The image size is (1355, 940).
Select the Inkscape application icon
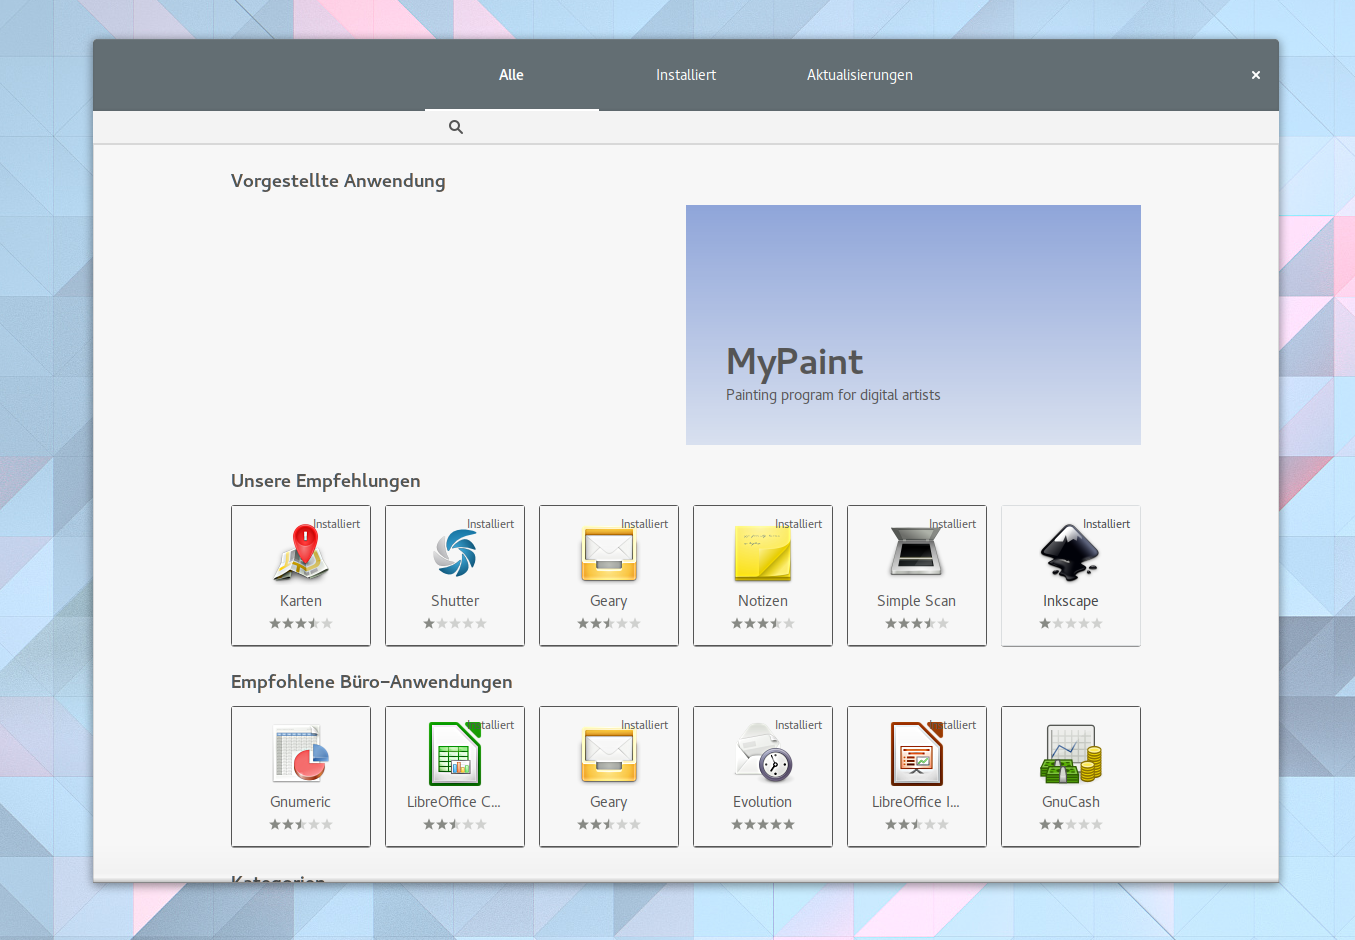pyautogui.click(x=1070, y=553)
